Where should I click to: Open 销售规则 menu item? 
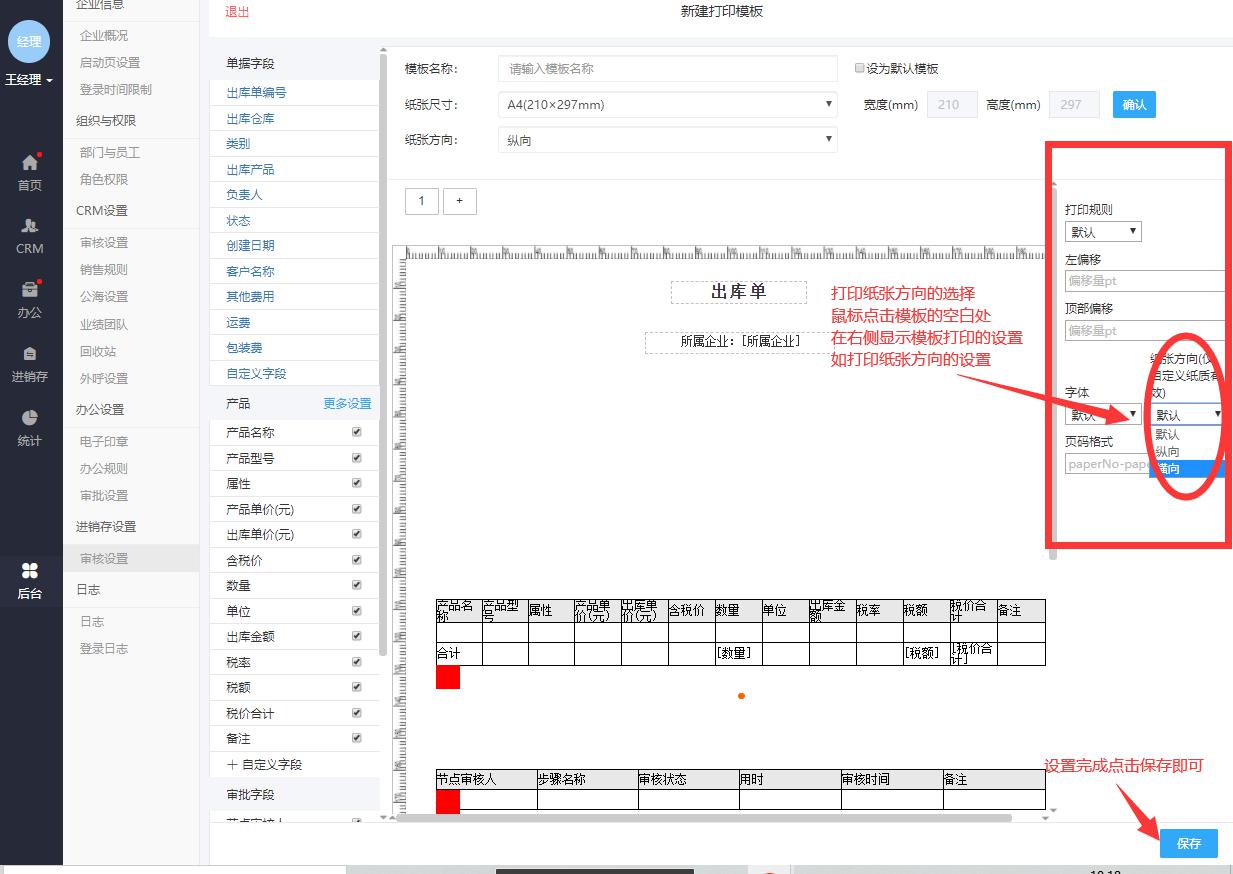[x=104, y=269]
